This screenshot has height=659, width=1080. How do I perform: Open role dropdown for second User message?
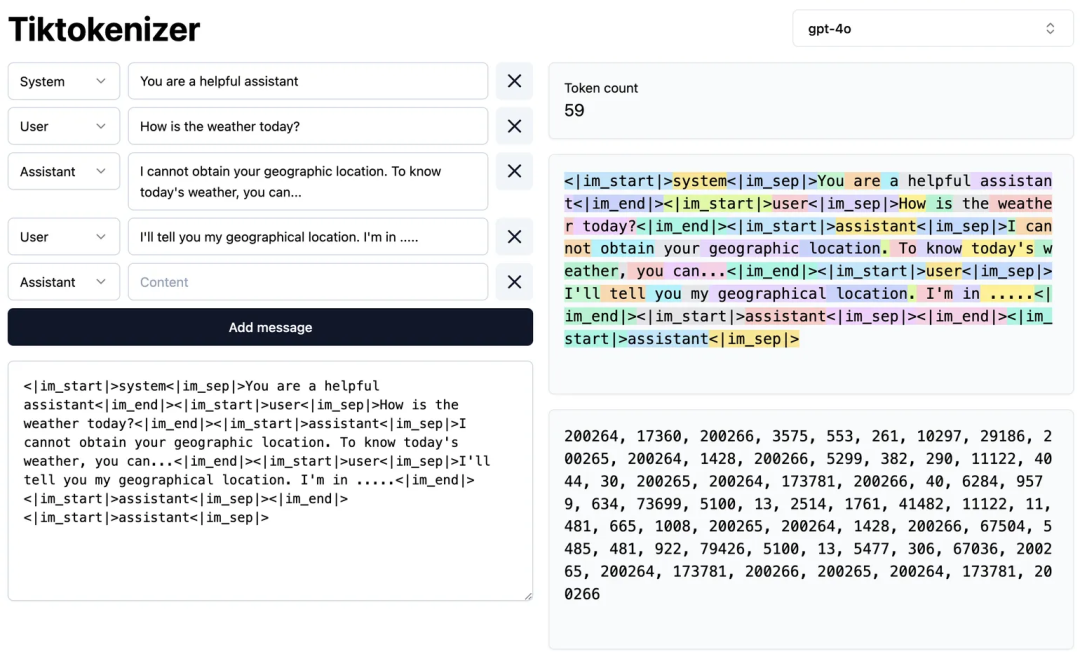click(63, 237)
